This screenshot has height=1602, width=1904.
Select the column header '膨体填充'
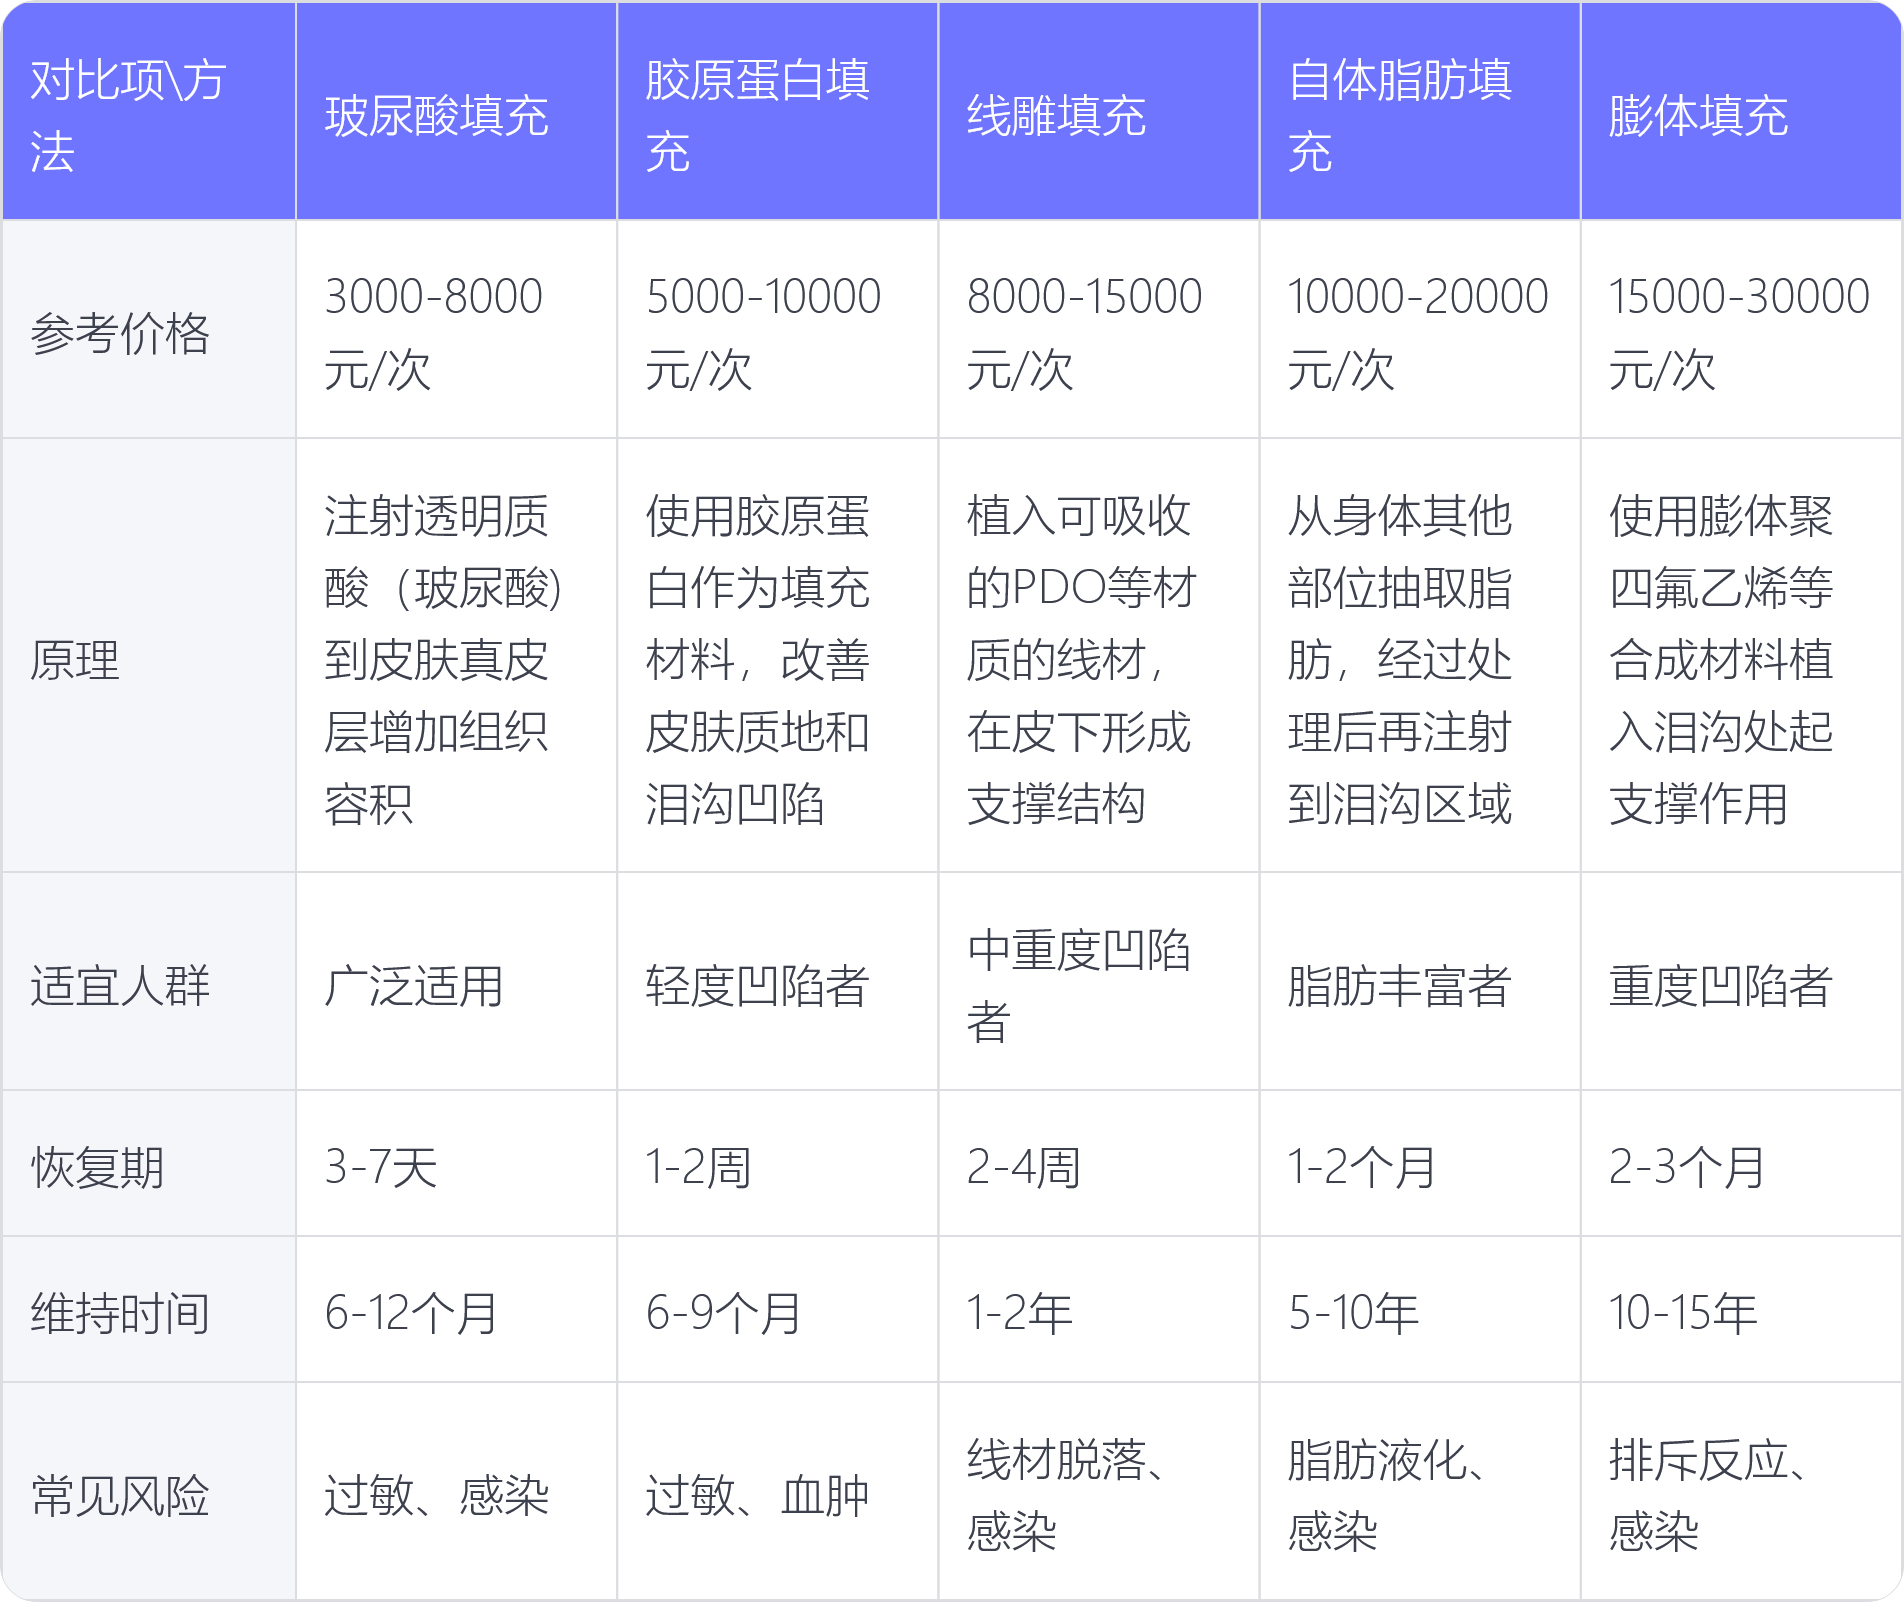(x=1740, y=111)
